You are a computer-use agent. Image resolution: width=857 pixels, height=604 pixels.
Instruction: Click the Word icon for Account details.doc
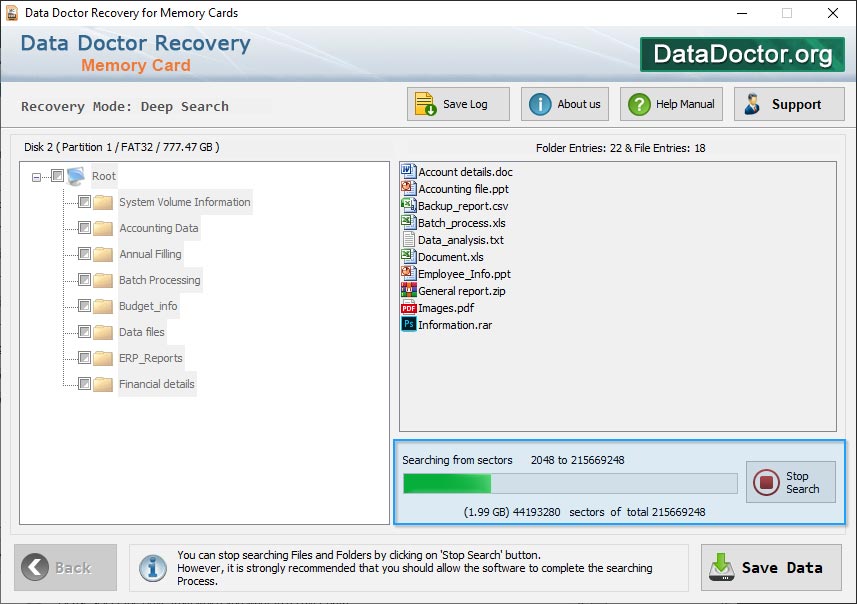pos(408,172)
